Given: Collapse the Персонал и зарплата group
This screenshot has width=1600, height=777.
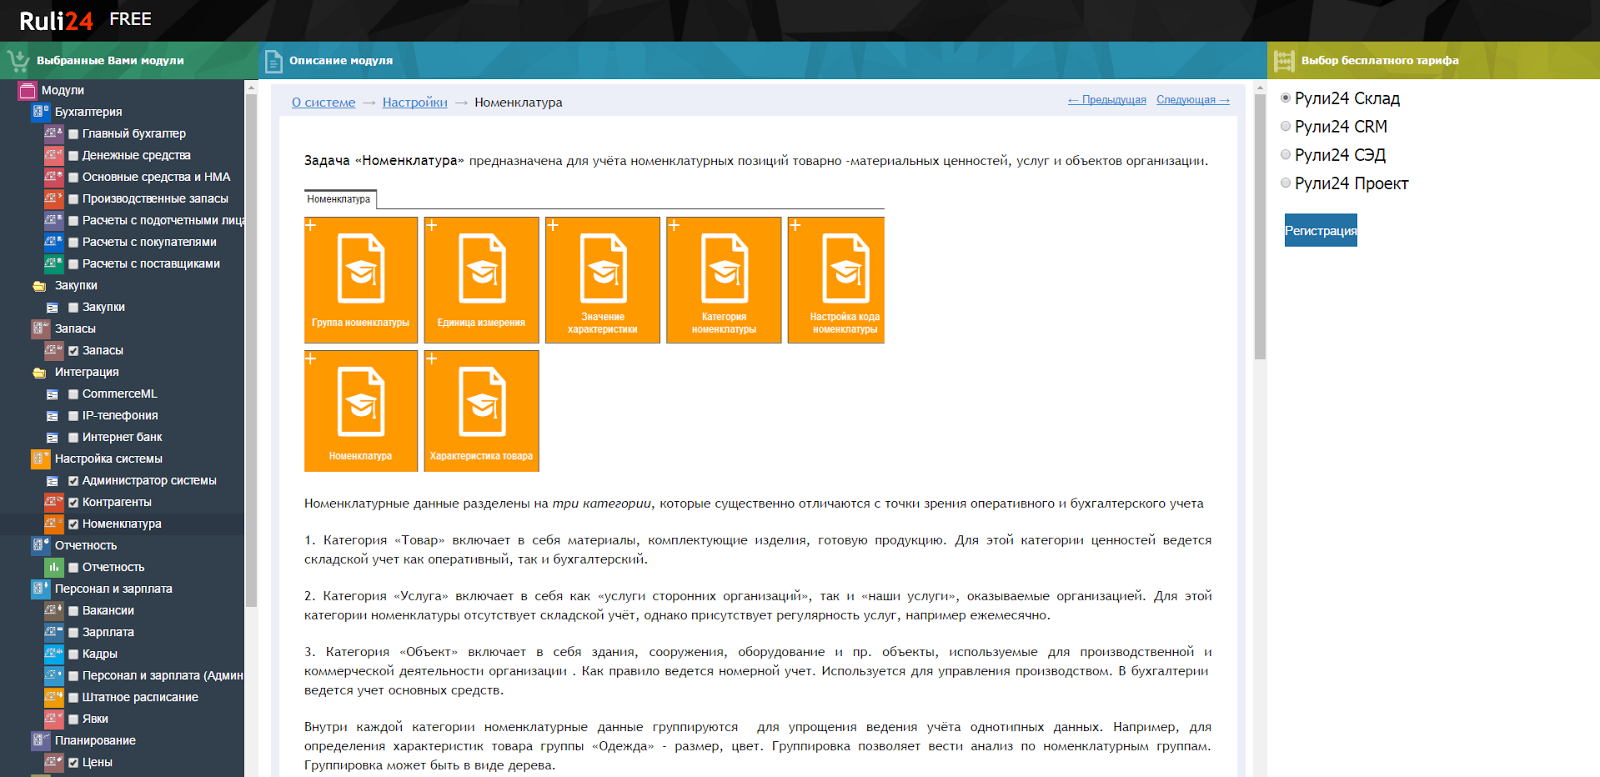Looking at the screenshot, I should pyautogui.click(x=40, y=589).
